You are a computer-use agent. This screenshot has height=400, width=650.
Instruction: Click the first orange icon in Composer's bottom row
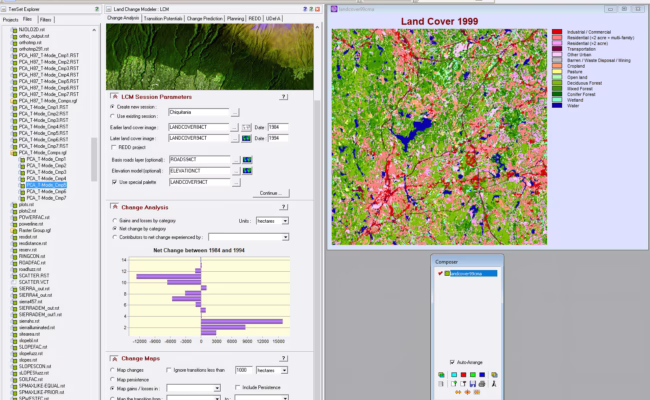click(x=458, y=392)
